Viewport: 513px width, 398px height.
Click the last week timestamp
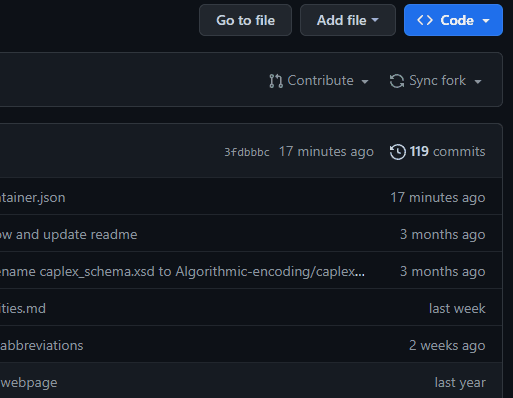(x=457, y=309)
